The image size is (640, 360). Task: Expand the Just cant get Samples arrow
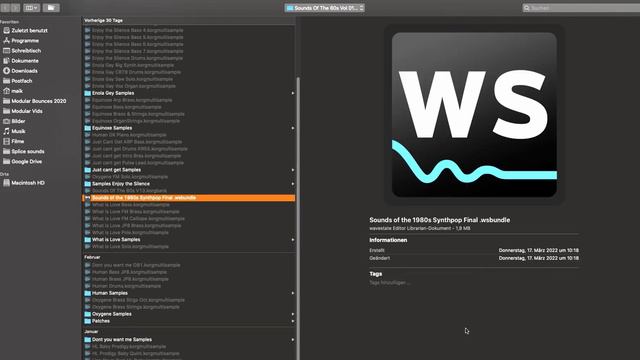tap(293, 170)
